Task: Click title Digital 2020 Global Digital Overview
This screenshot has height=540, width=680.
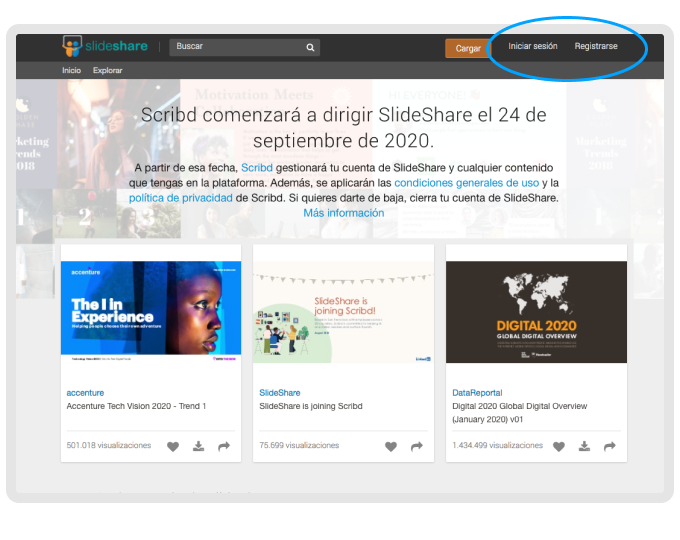Action: [x=520, y=413]
